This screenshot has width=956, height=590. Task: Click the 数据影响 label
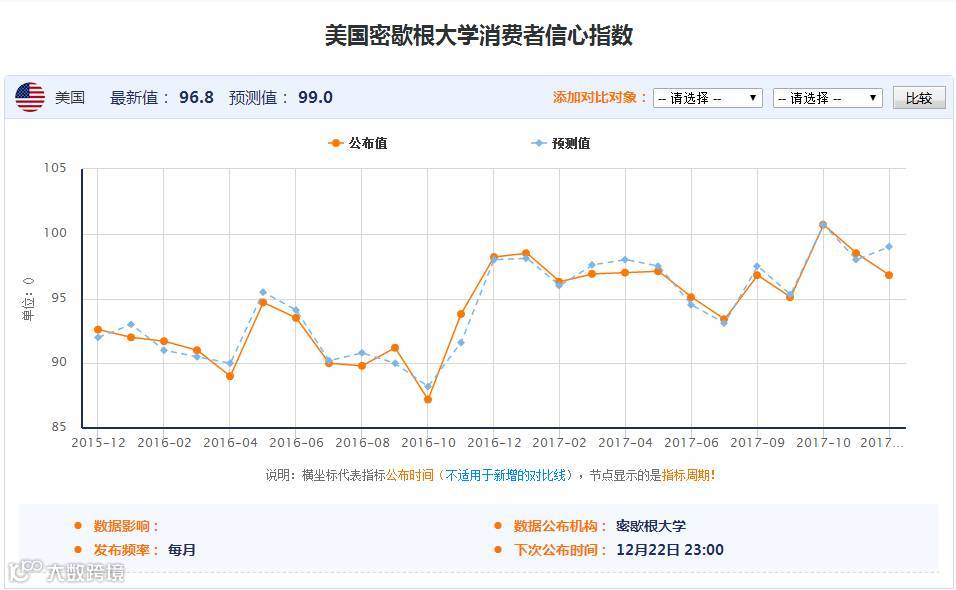pos(125,526)
